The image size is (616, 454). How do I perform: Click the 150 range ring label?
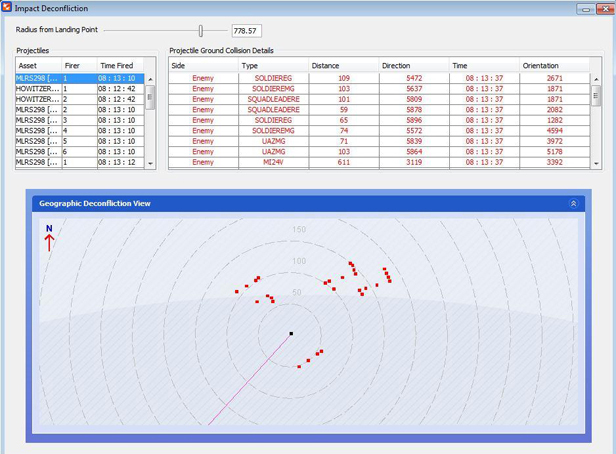299,229
